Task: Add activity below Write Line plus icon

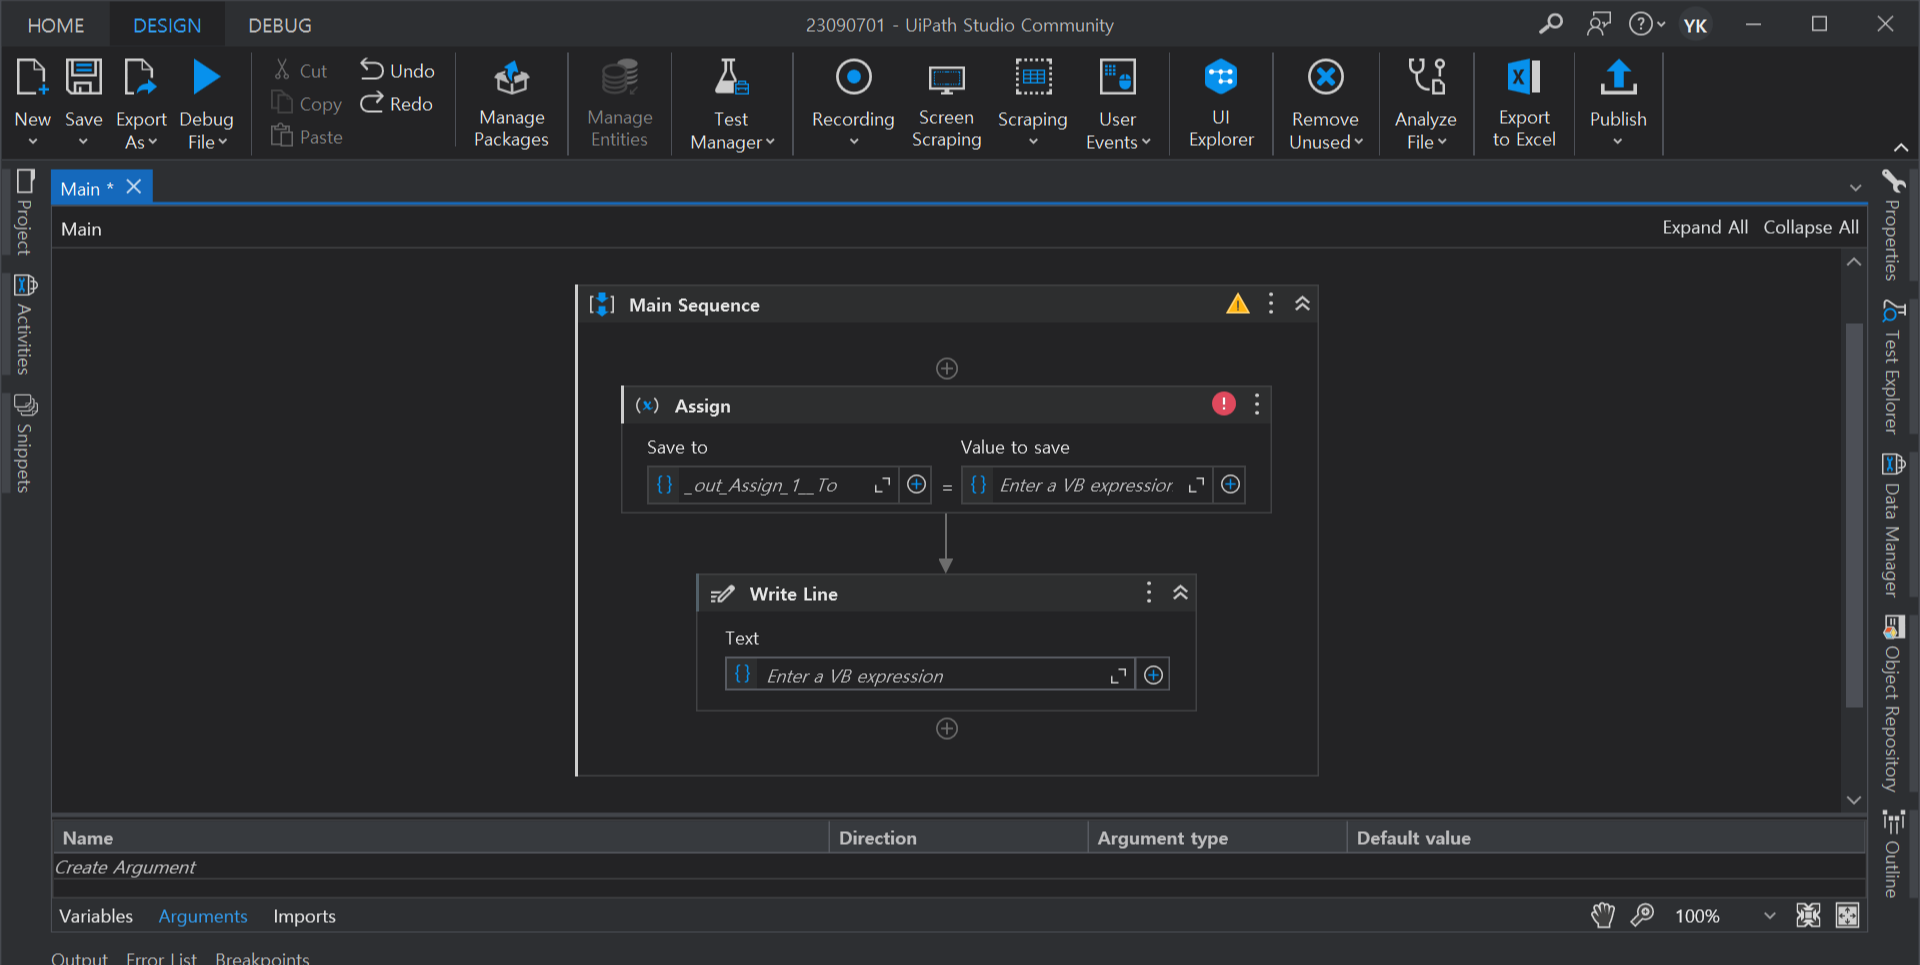Action: tap(947, 729)
